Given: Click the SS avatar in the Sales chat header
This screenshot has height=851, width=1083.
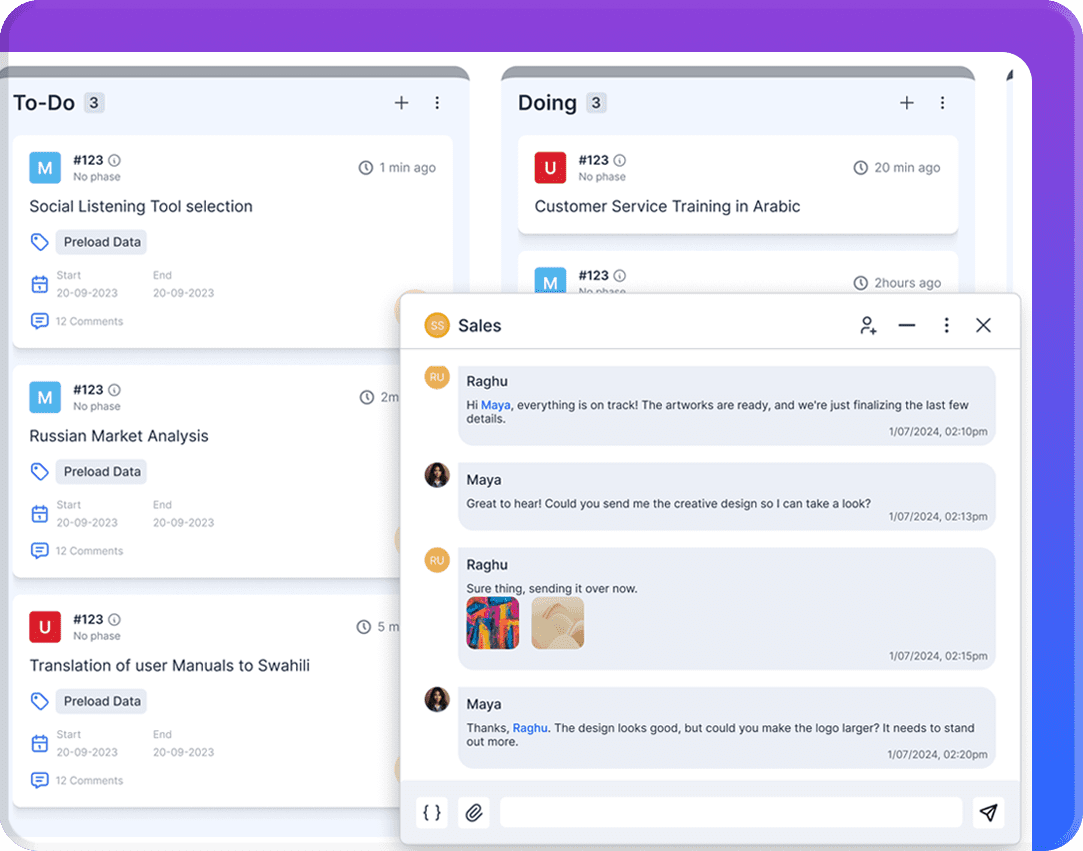Looking at the screenshot, I should click(437, 325).
